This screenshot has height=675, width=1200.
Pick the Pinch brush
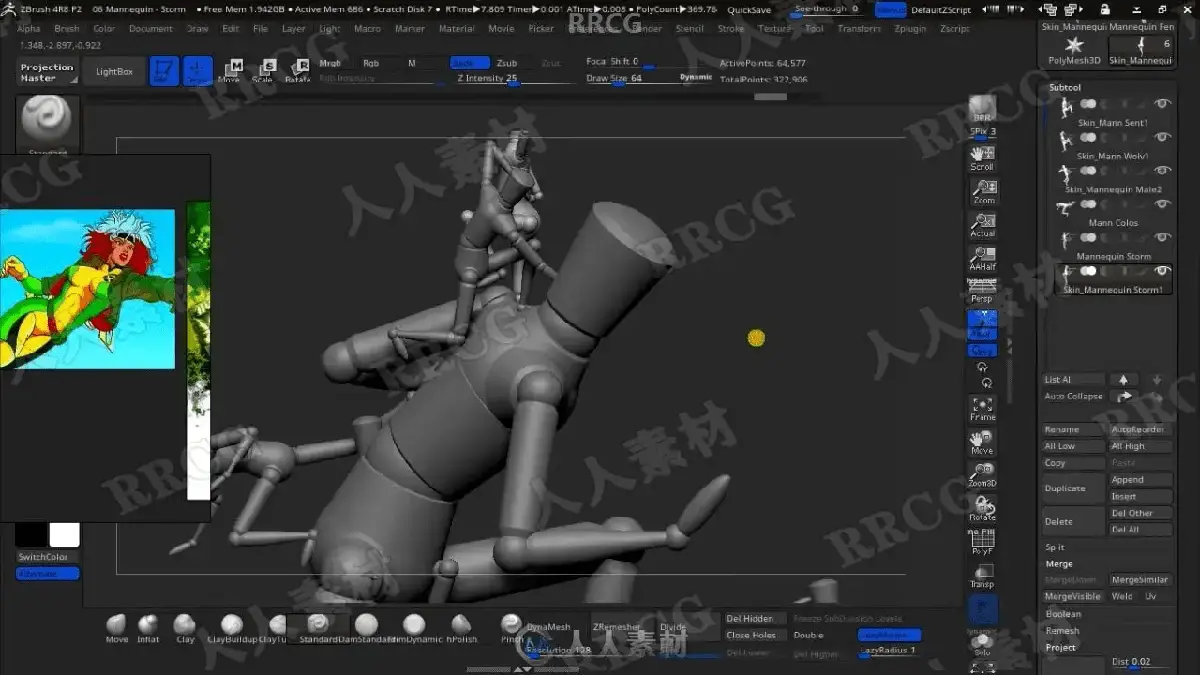[511, 628]
